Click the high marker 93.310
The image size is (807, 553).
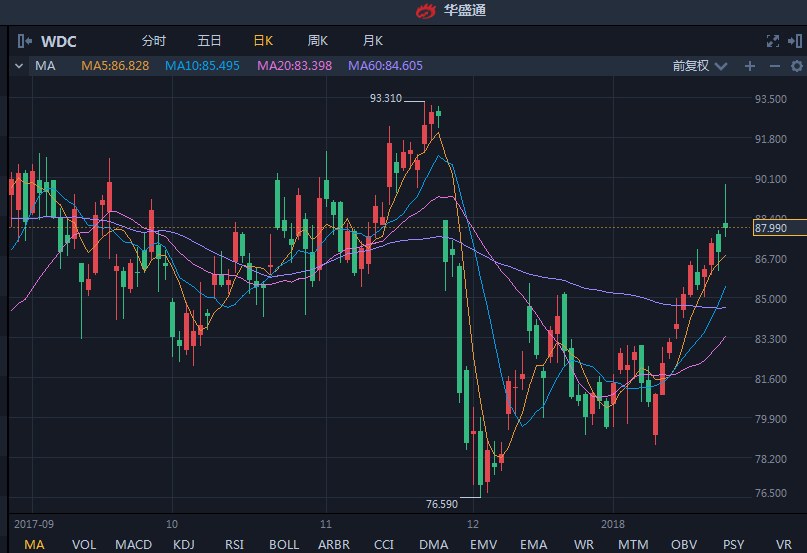385,98
